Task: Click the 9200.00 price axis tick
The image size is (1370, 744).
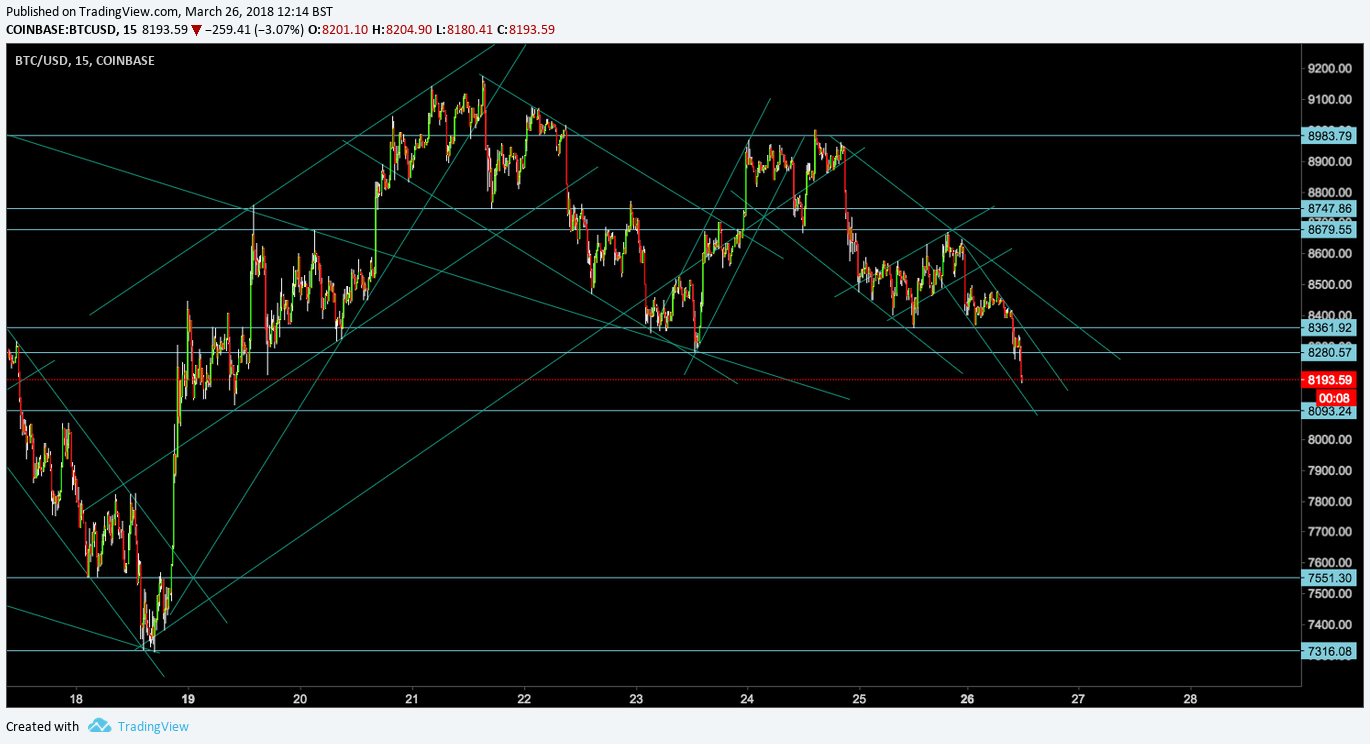Action: pyautogui.click(x=1330, y=69)
